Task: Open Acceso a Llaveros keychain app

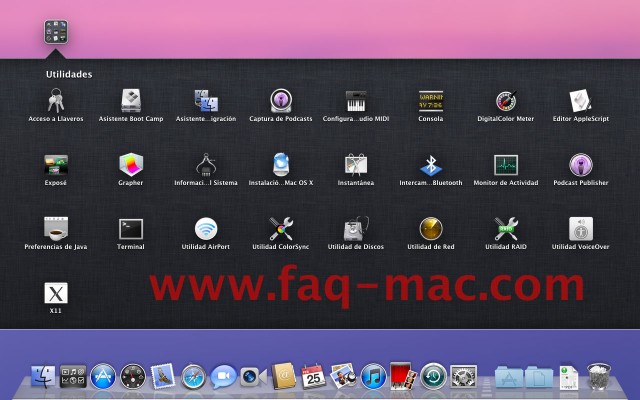Action: coord(56,101)
